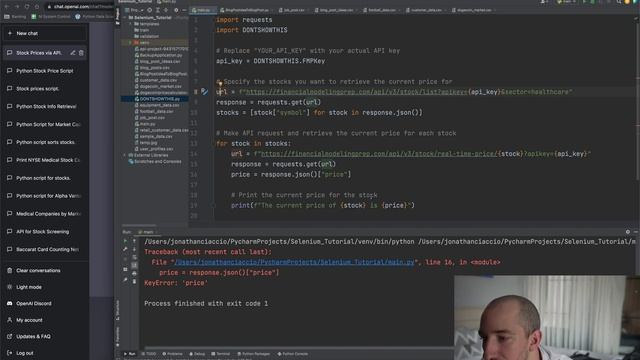Start a New chat in ChatGPT
The height and width of the screenshot is (360, 640).
pyautogui.click(x=44, y=33)
